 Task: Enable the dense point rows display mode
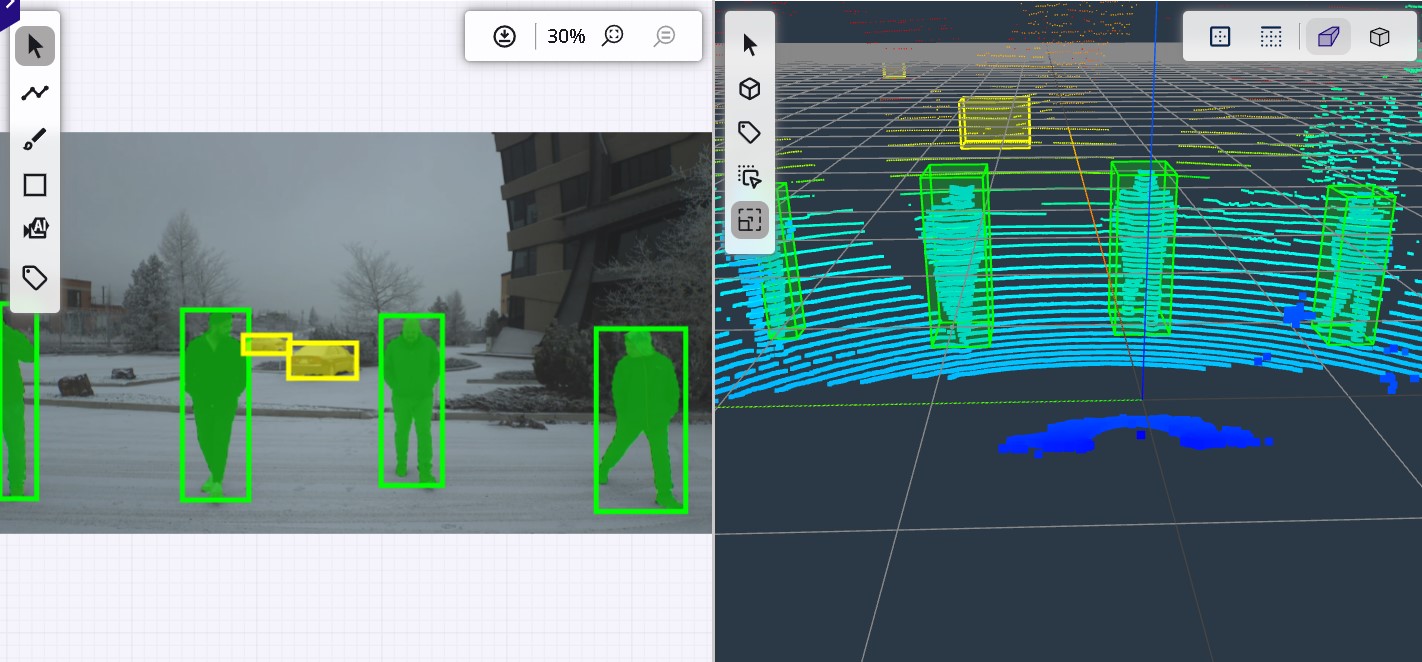[x=1271, y=36]
